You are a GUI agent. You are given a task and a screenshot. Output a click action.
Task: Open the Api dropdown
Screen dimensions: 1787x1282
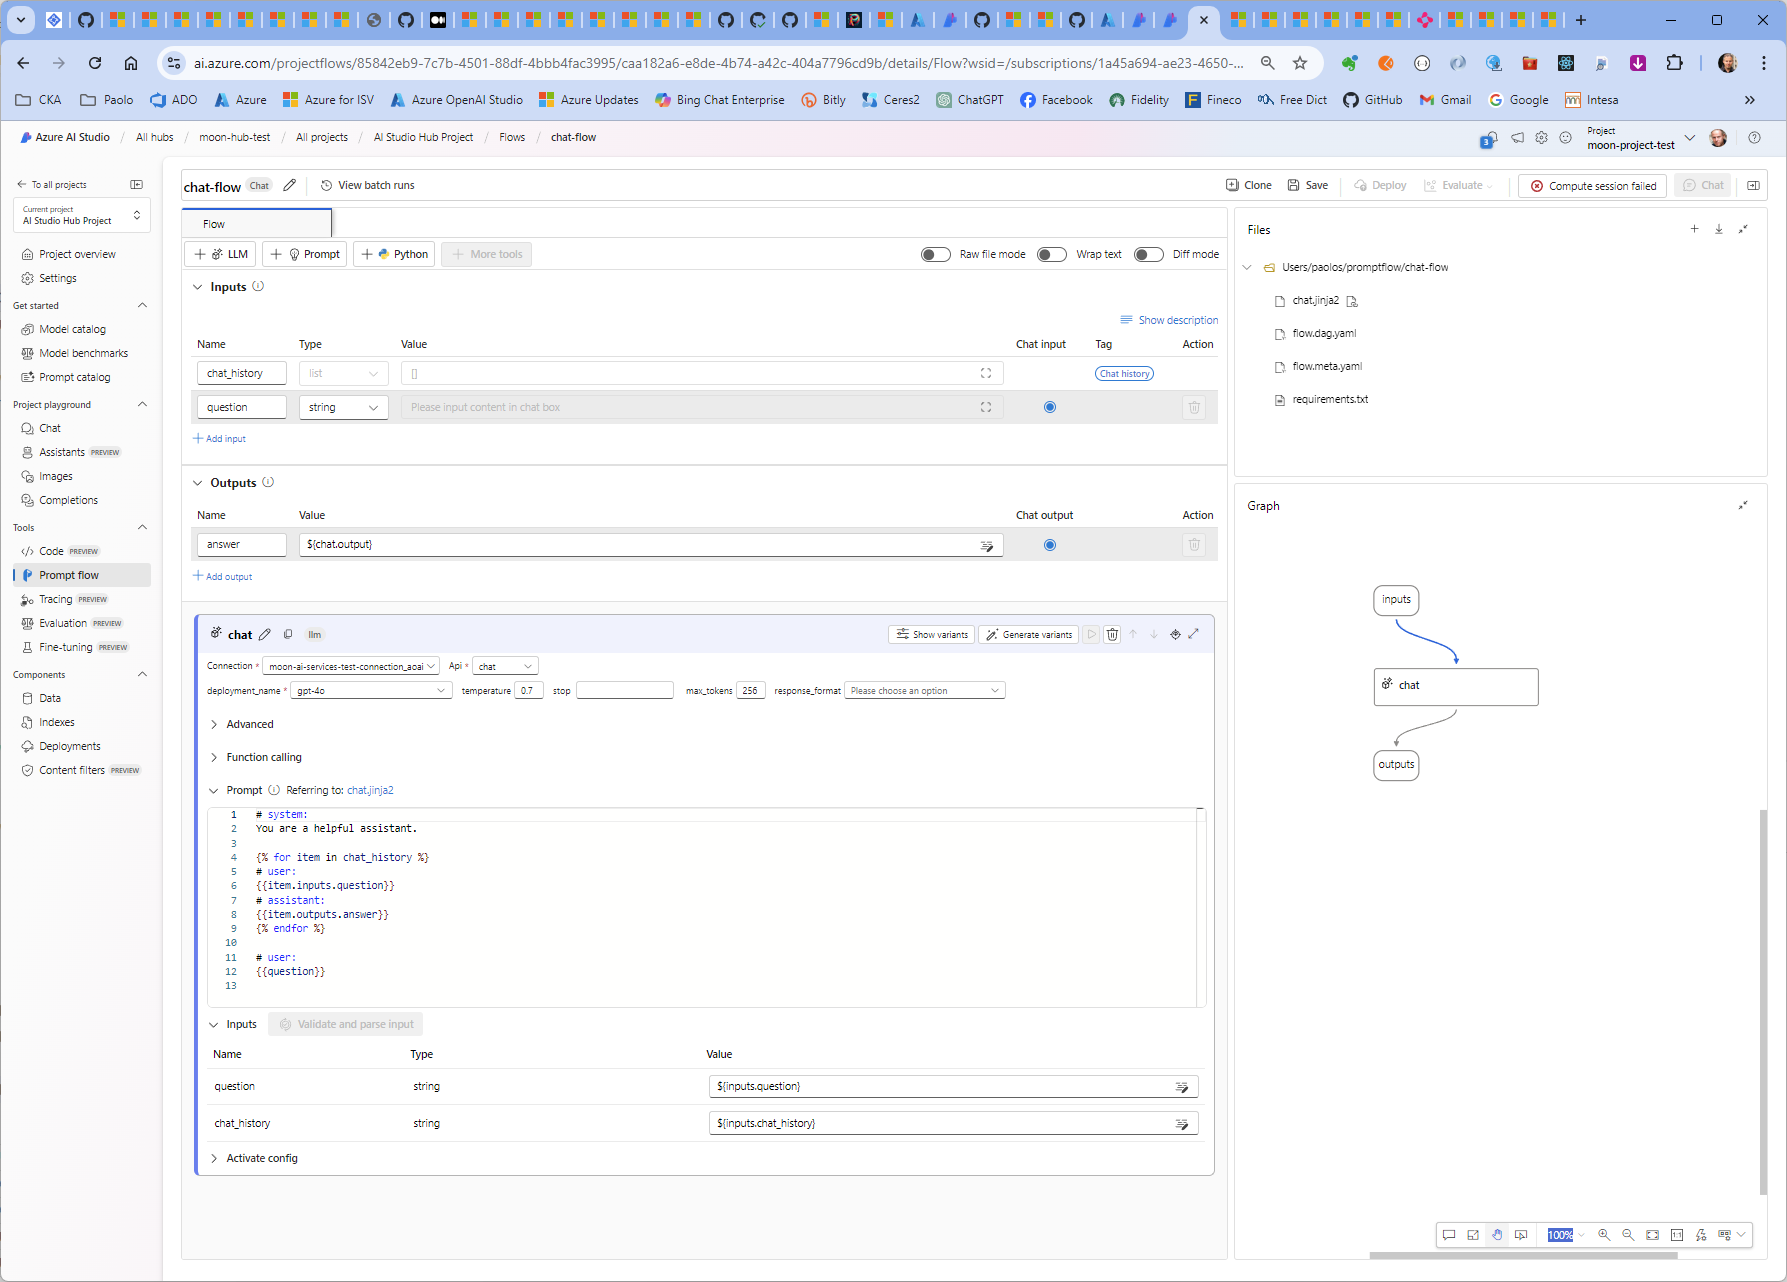click(x=505, y=666)
